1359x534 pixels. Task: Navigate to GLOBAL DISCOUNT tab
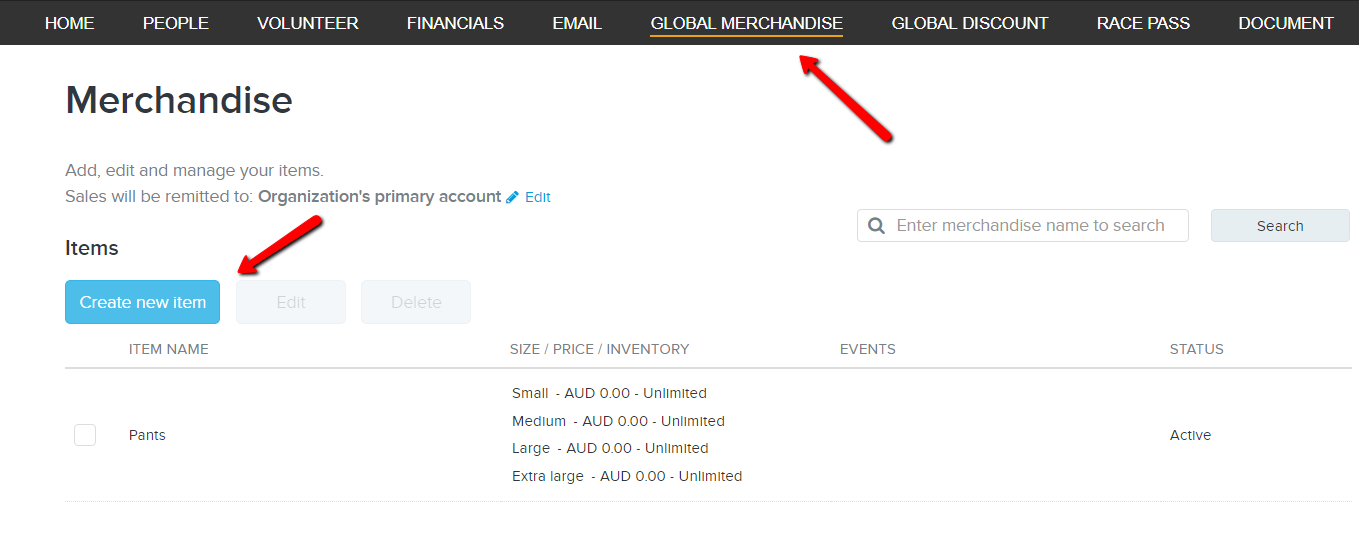point(970,23)
